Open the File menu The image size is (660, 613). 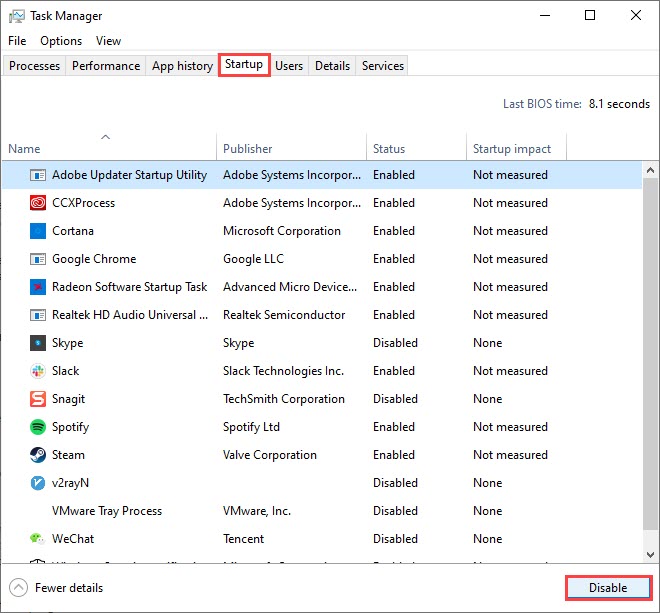pyautogui.click(x=17, y=41)
